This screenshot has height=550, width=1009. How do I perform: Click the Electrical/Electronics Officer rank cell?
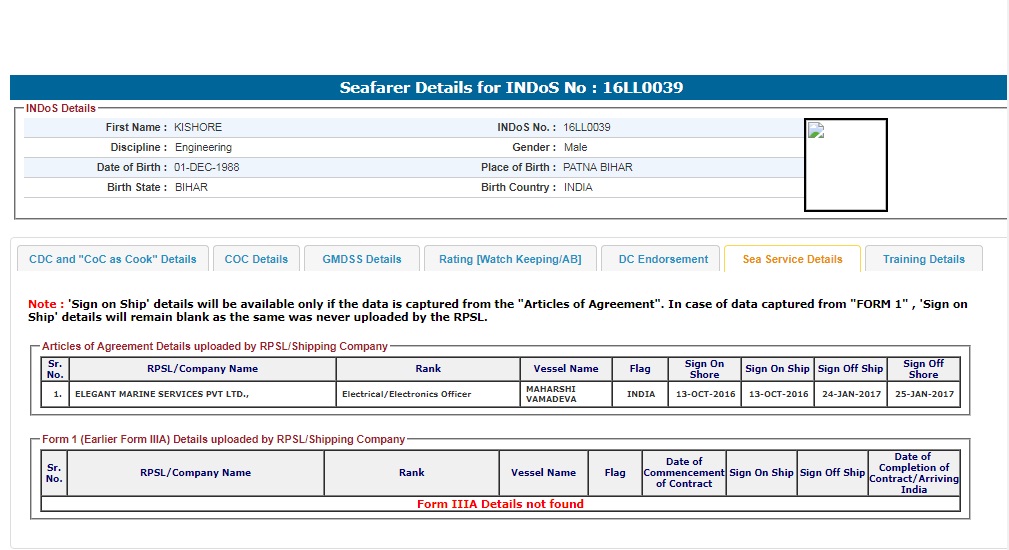click(x=406, y=394)
